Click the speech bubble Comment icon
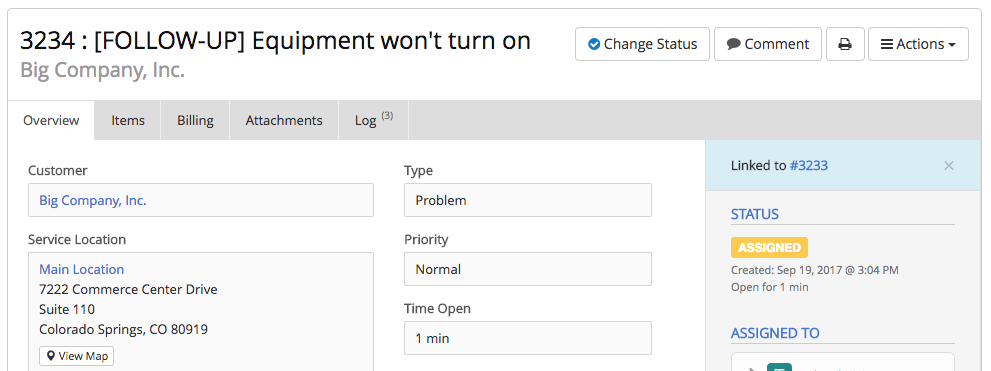Viewport: 991px width, 371px height. pos(733,44)
